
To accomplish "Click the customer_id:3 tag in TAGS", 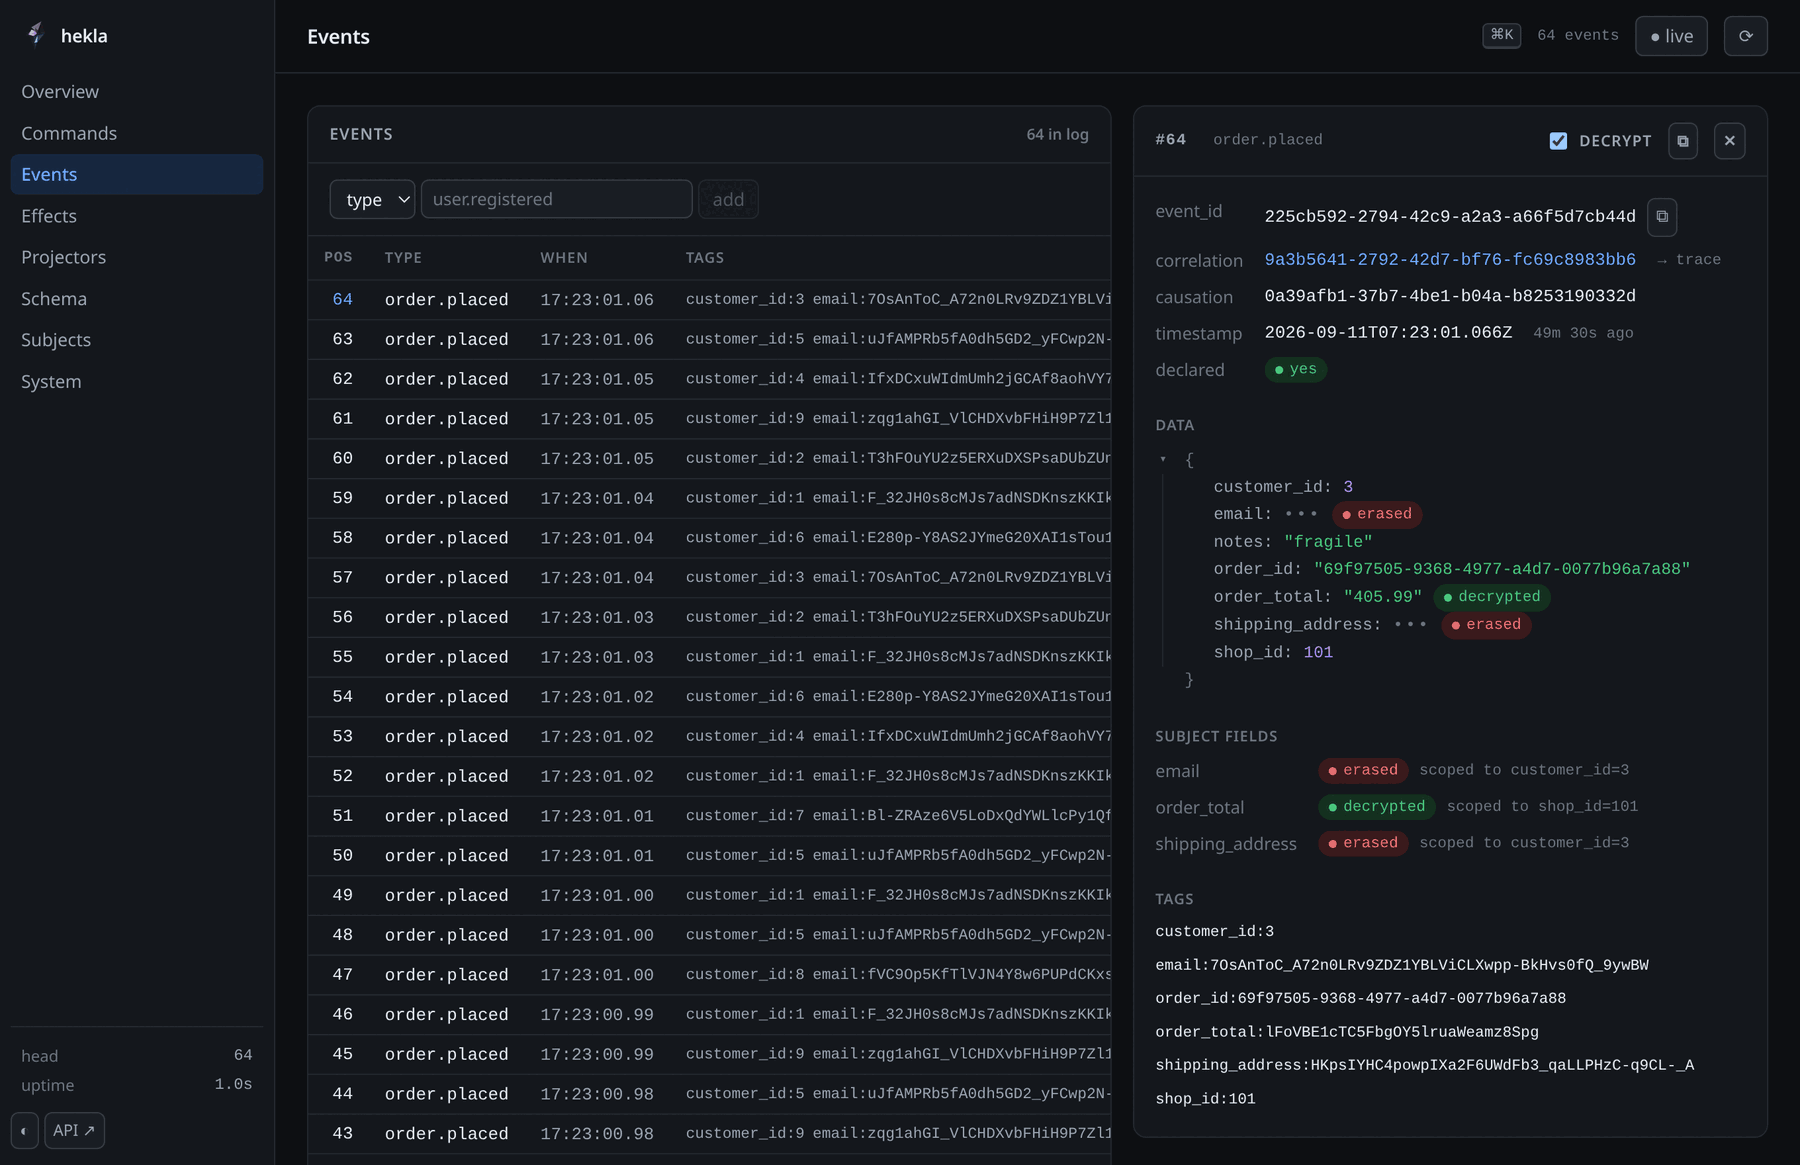I will tap(1214, 932).
